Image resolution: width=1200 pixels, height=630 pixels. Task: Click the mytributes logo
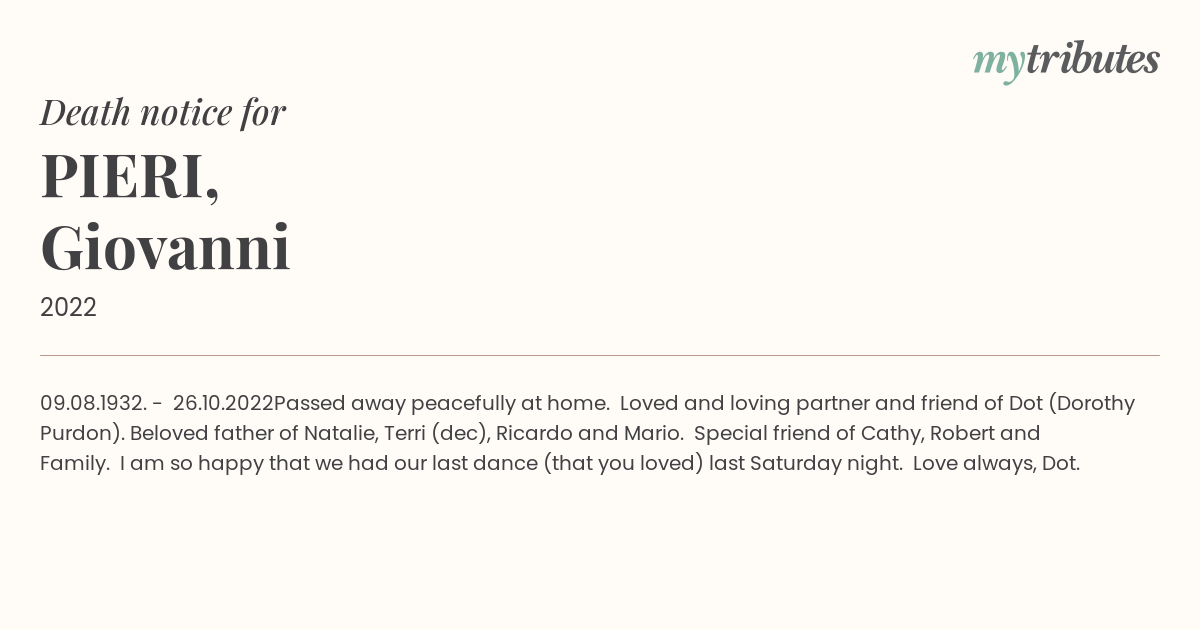[x=1066, y=61]
